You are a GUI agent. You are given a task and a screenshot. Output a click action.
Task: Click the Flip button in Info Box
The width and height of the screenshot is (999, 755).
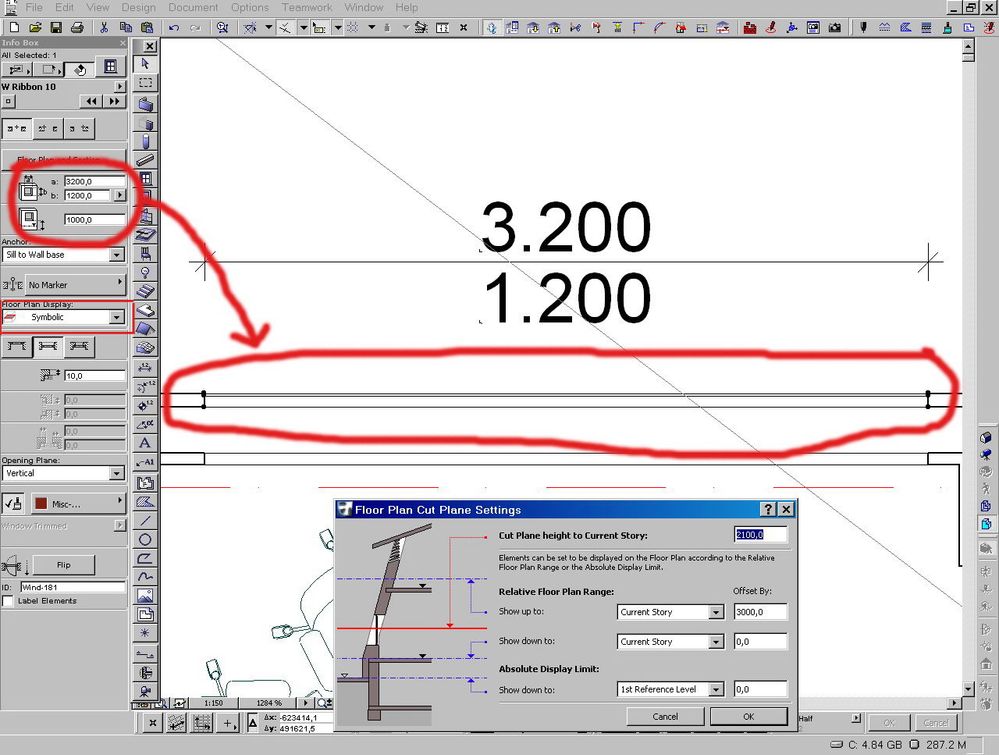pyautogui.click(x=64, y=564)
